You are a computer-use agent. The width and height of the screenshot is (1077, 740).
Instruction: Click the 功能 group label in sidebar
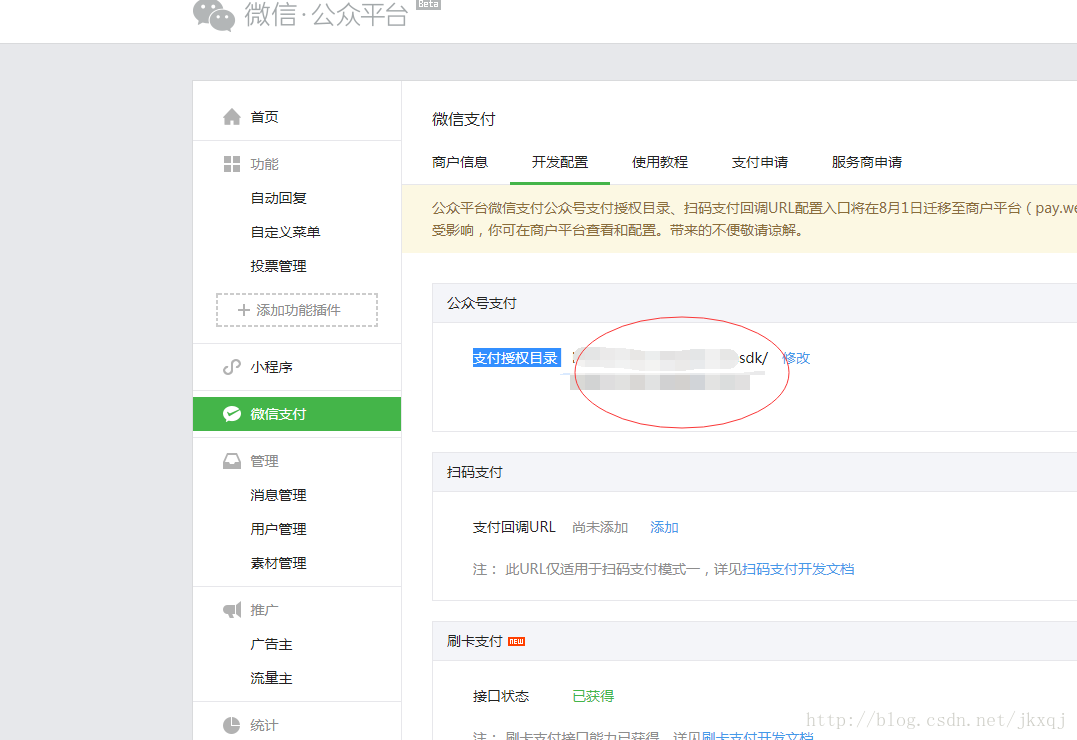[x=264, y=164]
